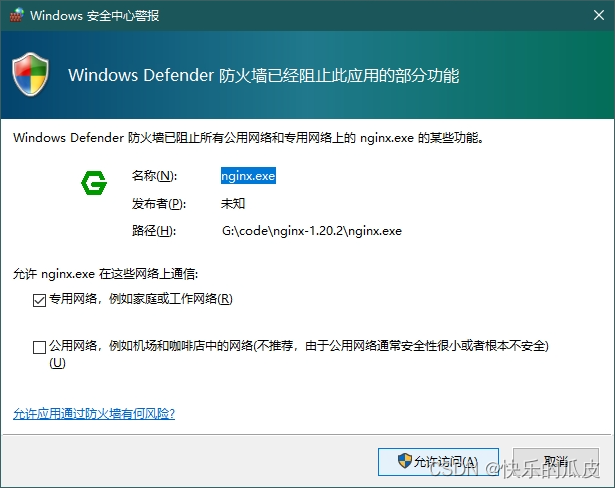615x488 pixels.
Task: Click the Windows Defender shield icon
Action: (x=31, y=75)
